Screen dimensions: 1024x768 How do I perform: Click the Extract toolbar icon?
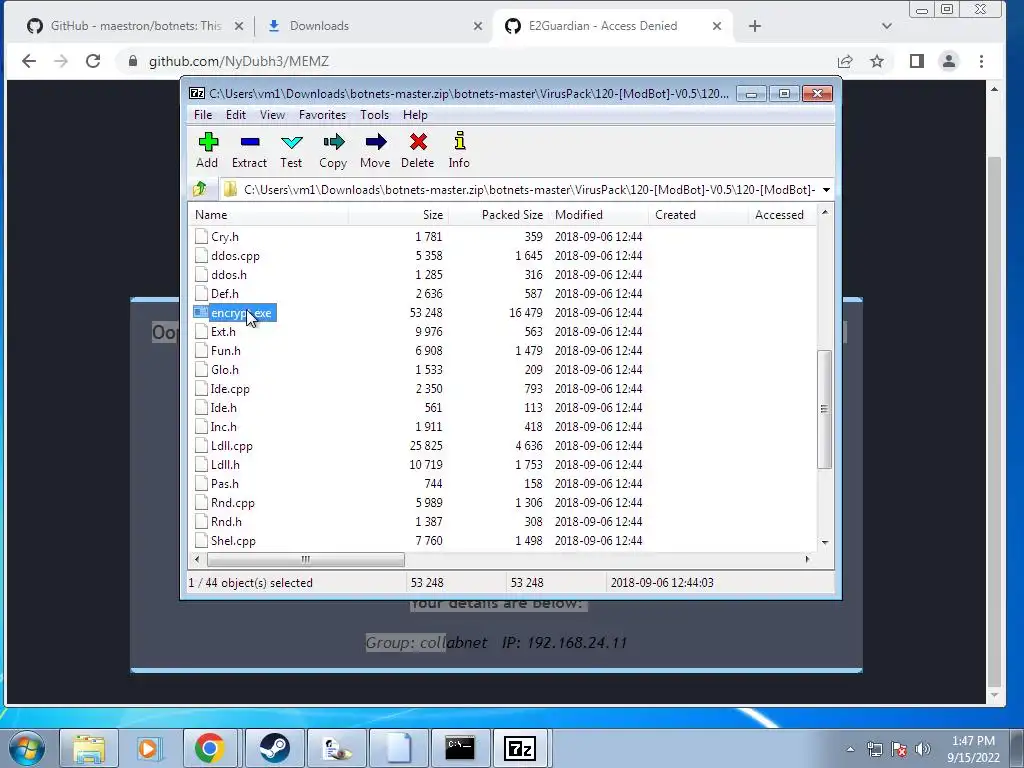[x=249, y=150]
